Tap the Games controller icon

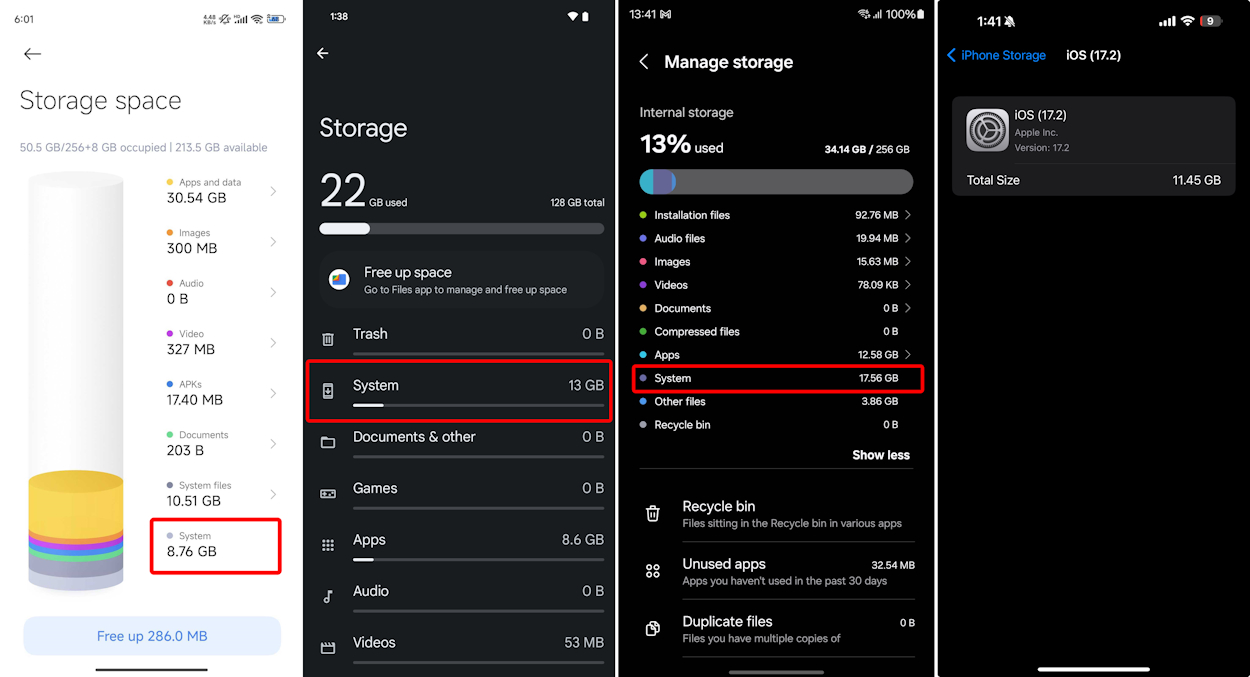[328, 493]
